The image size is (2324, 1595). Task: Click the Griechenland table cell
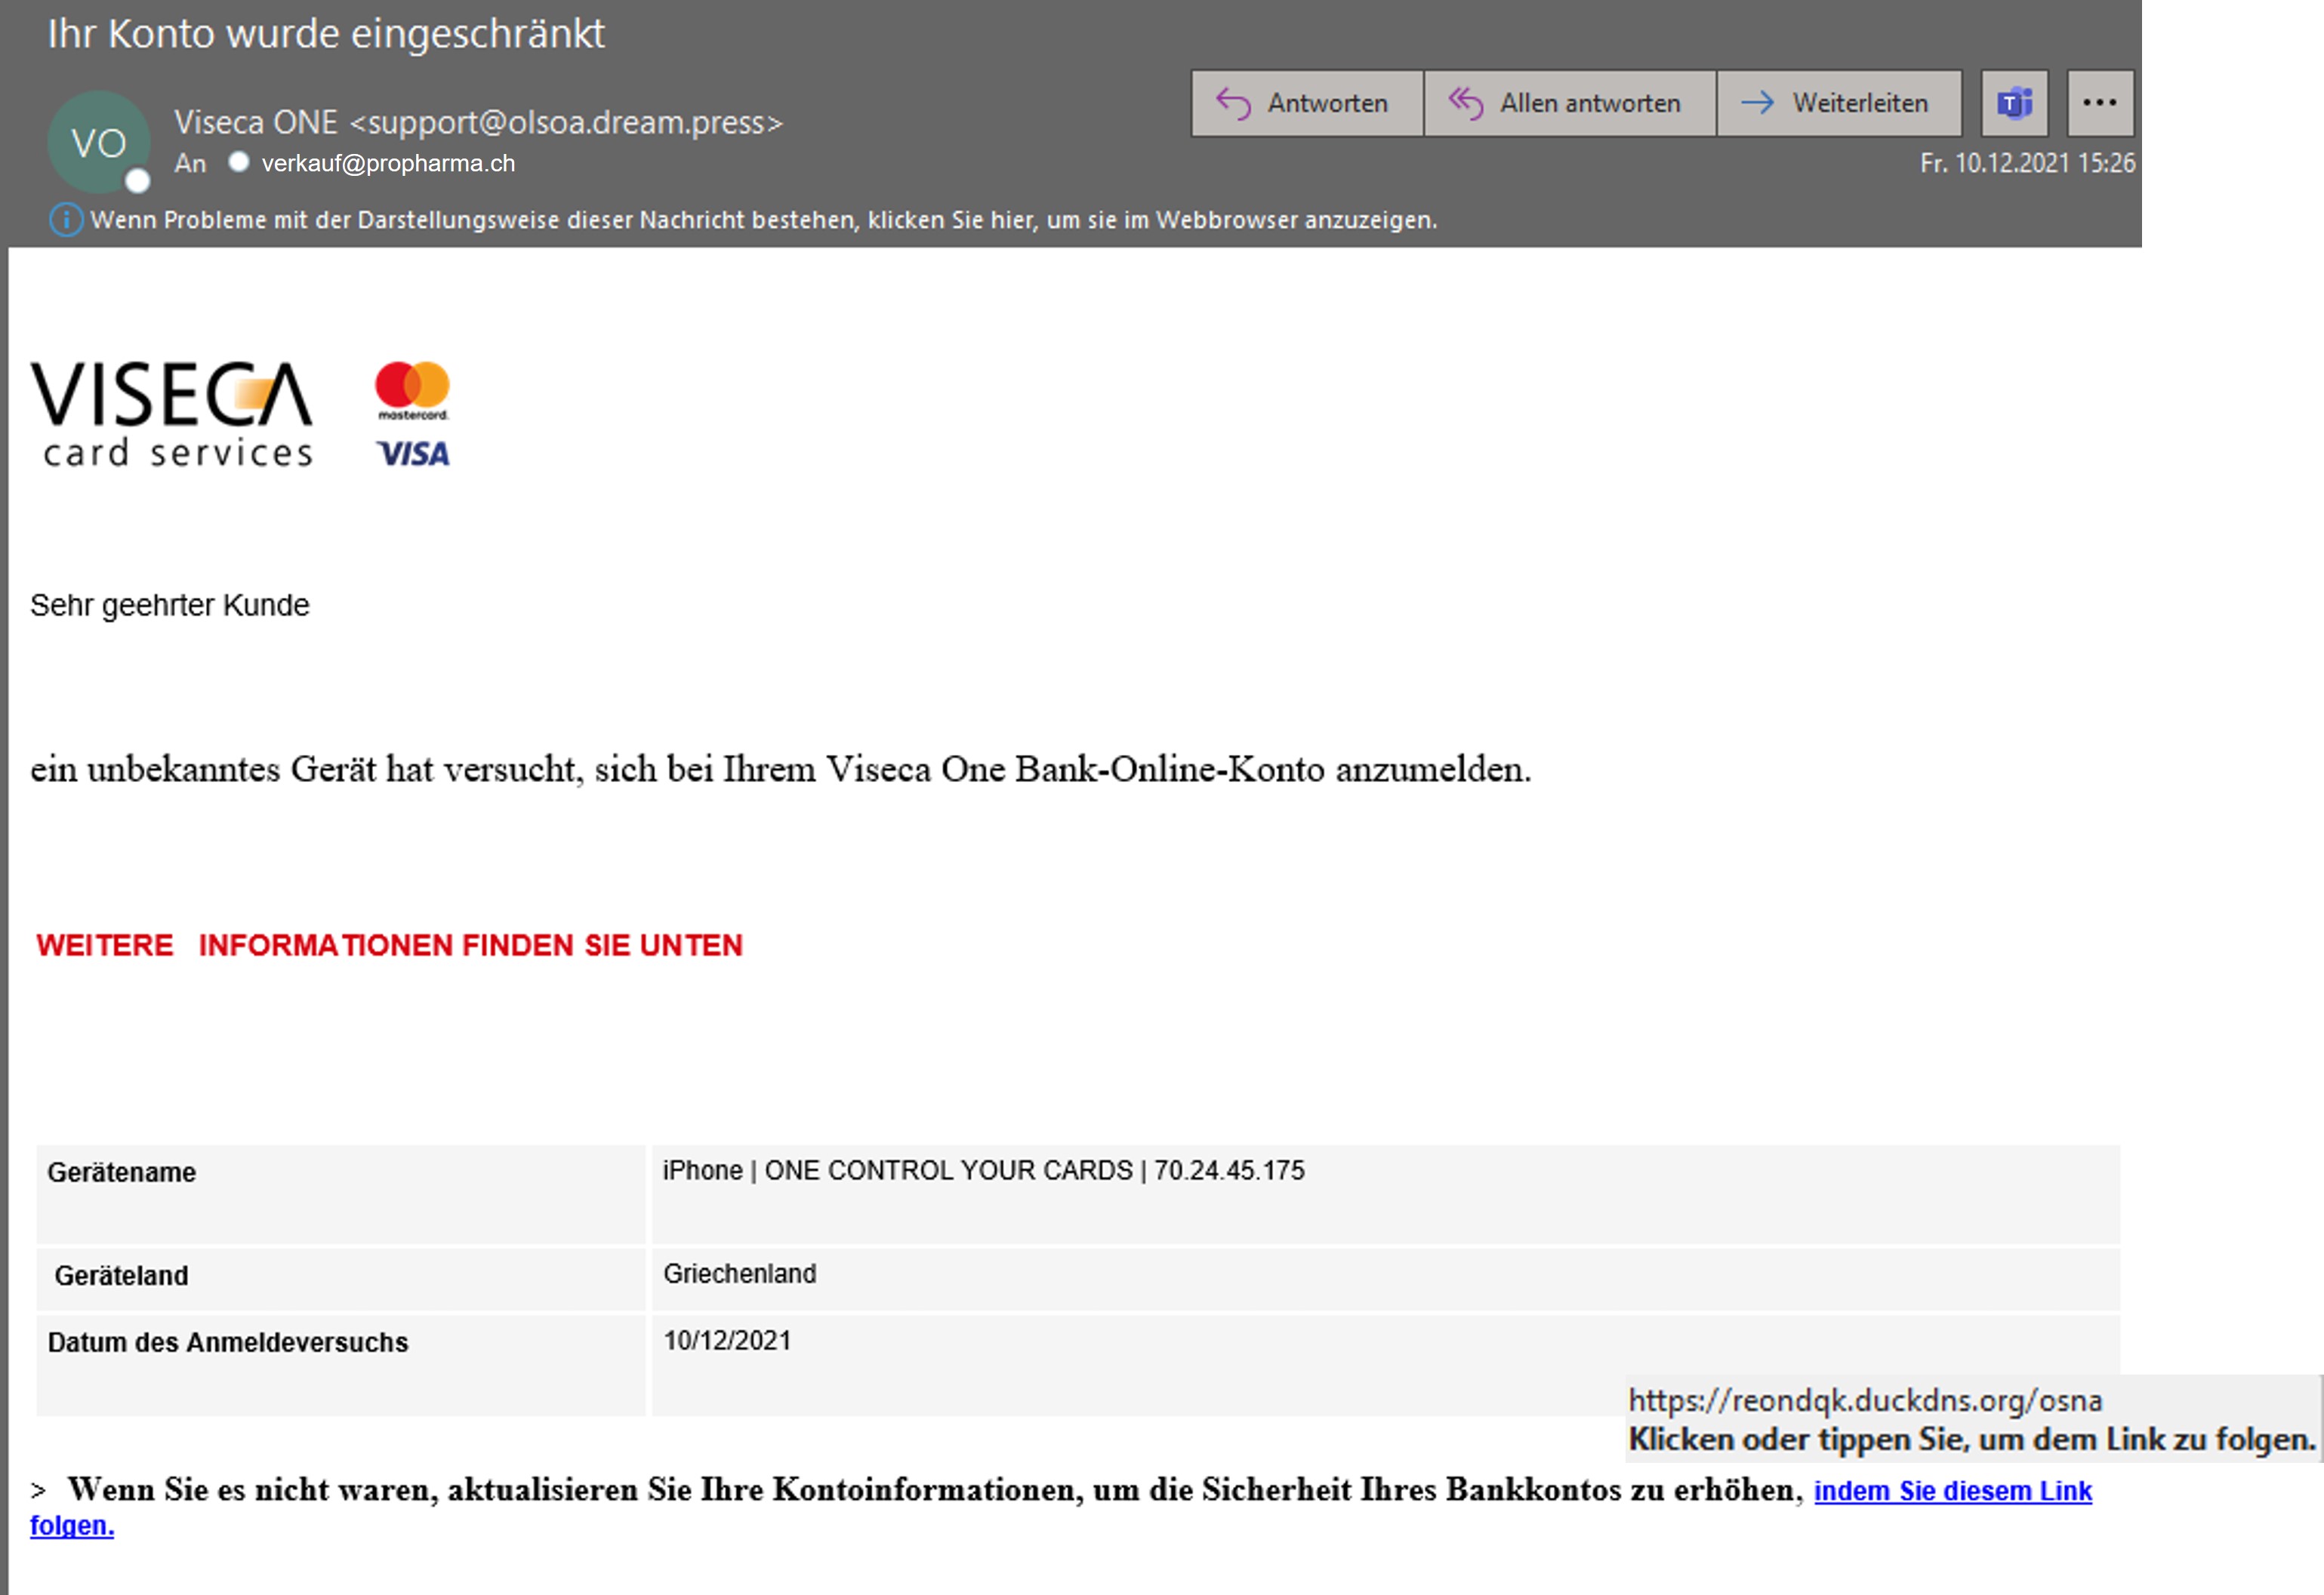click(739, 1274)
